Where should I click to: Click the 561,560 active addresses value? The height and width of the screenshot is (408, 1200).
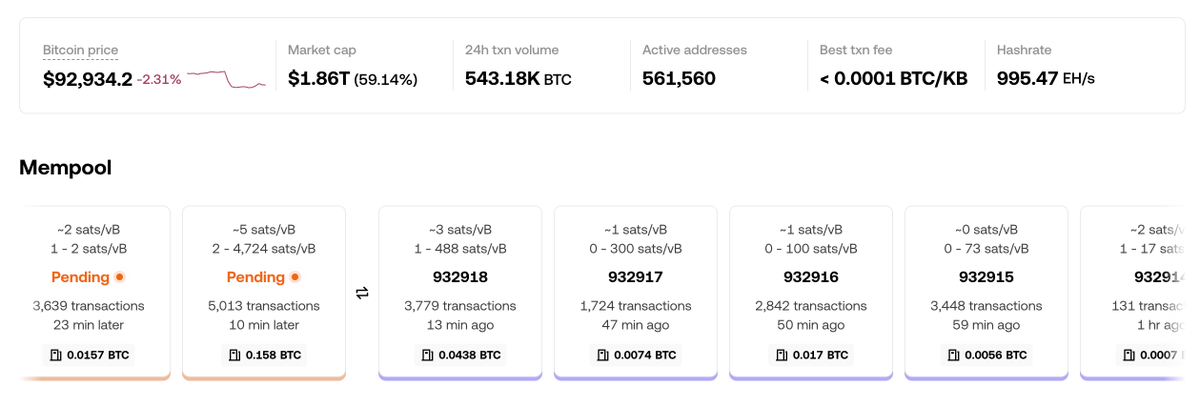679,79
